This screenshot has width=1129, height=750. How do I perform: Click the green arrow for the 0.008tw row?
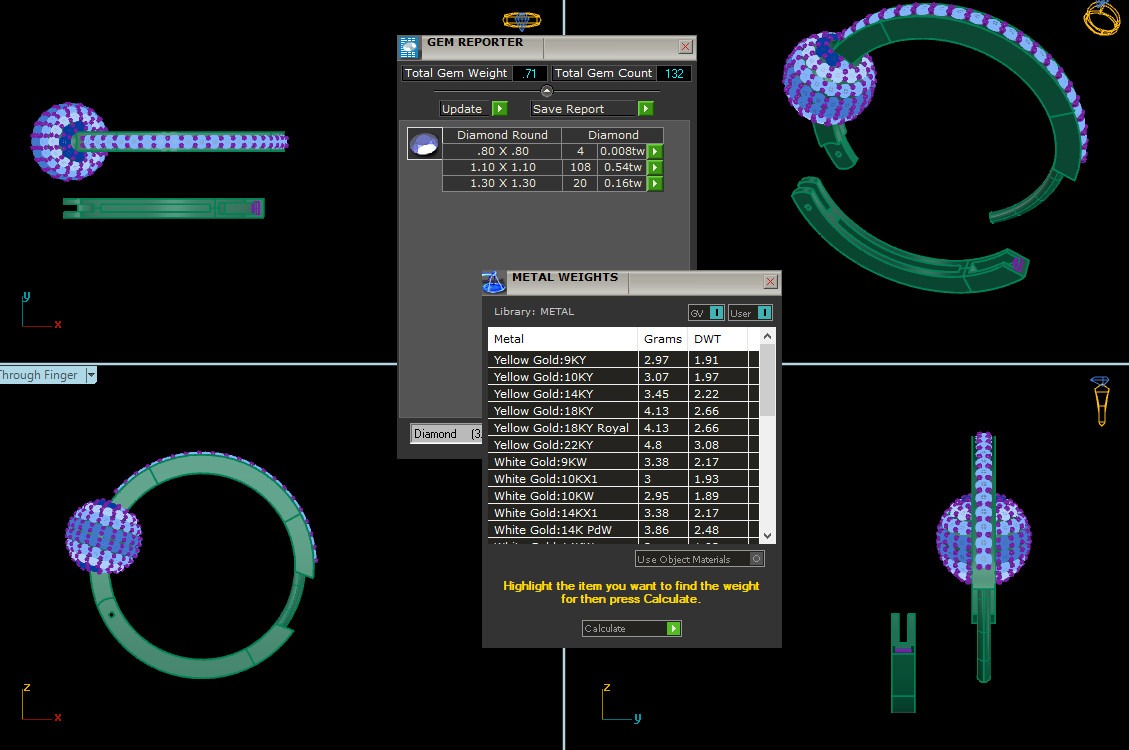655,152
